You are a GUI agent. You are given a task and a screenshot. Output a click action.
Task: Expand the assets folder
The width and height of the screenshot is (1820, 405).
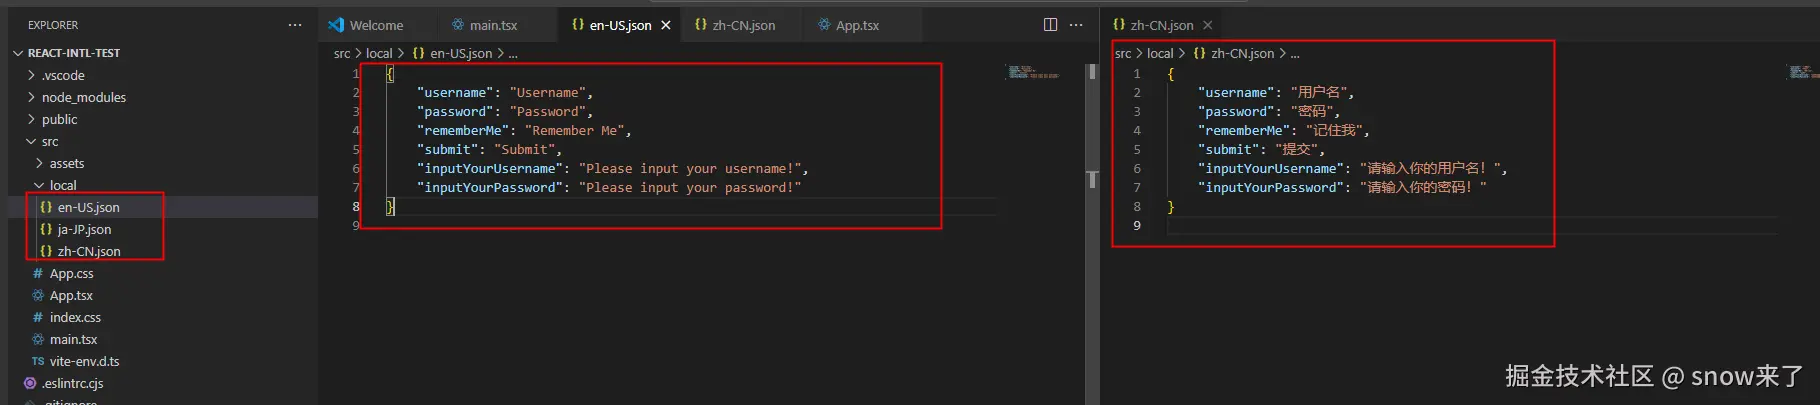click(66, 163)
